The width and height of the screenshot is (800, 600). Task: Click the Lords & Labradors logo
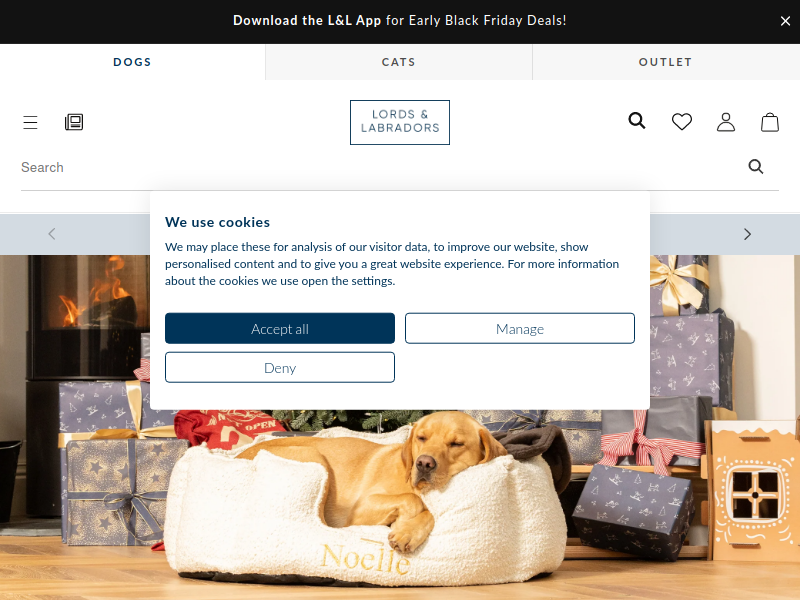(x=399, y=122)
